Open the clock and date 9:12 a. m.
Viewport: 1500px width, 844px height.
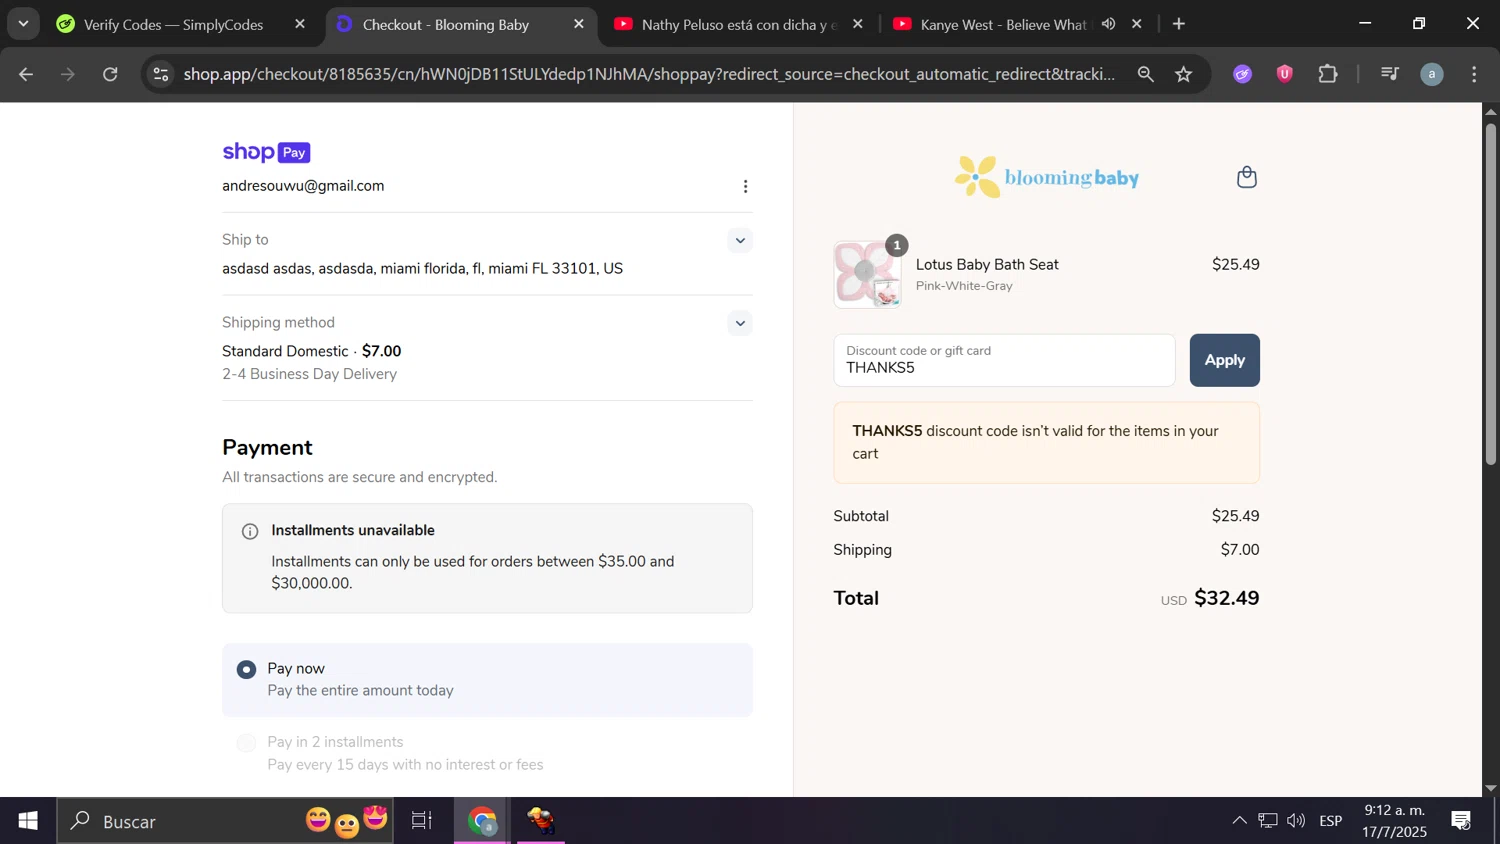[1395, 821]
